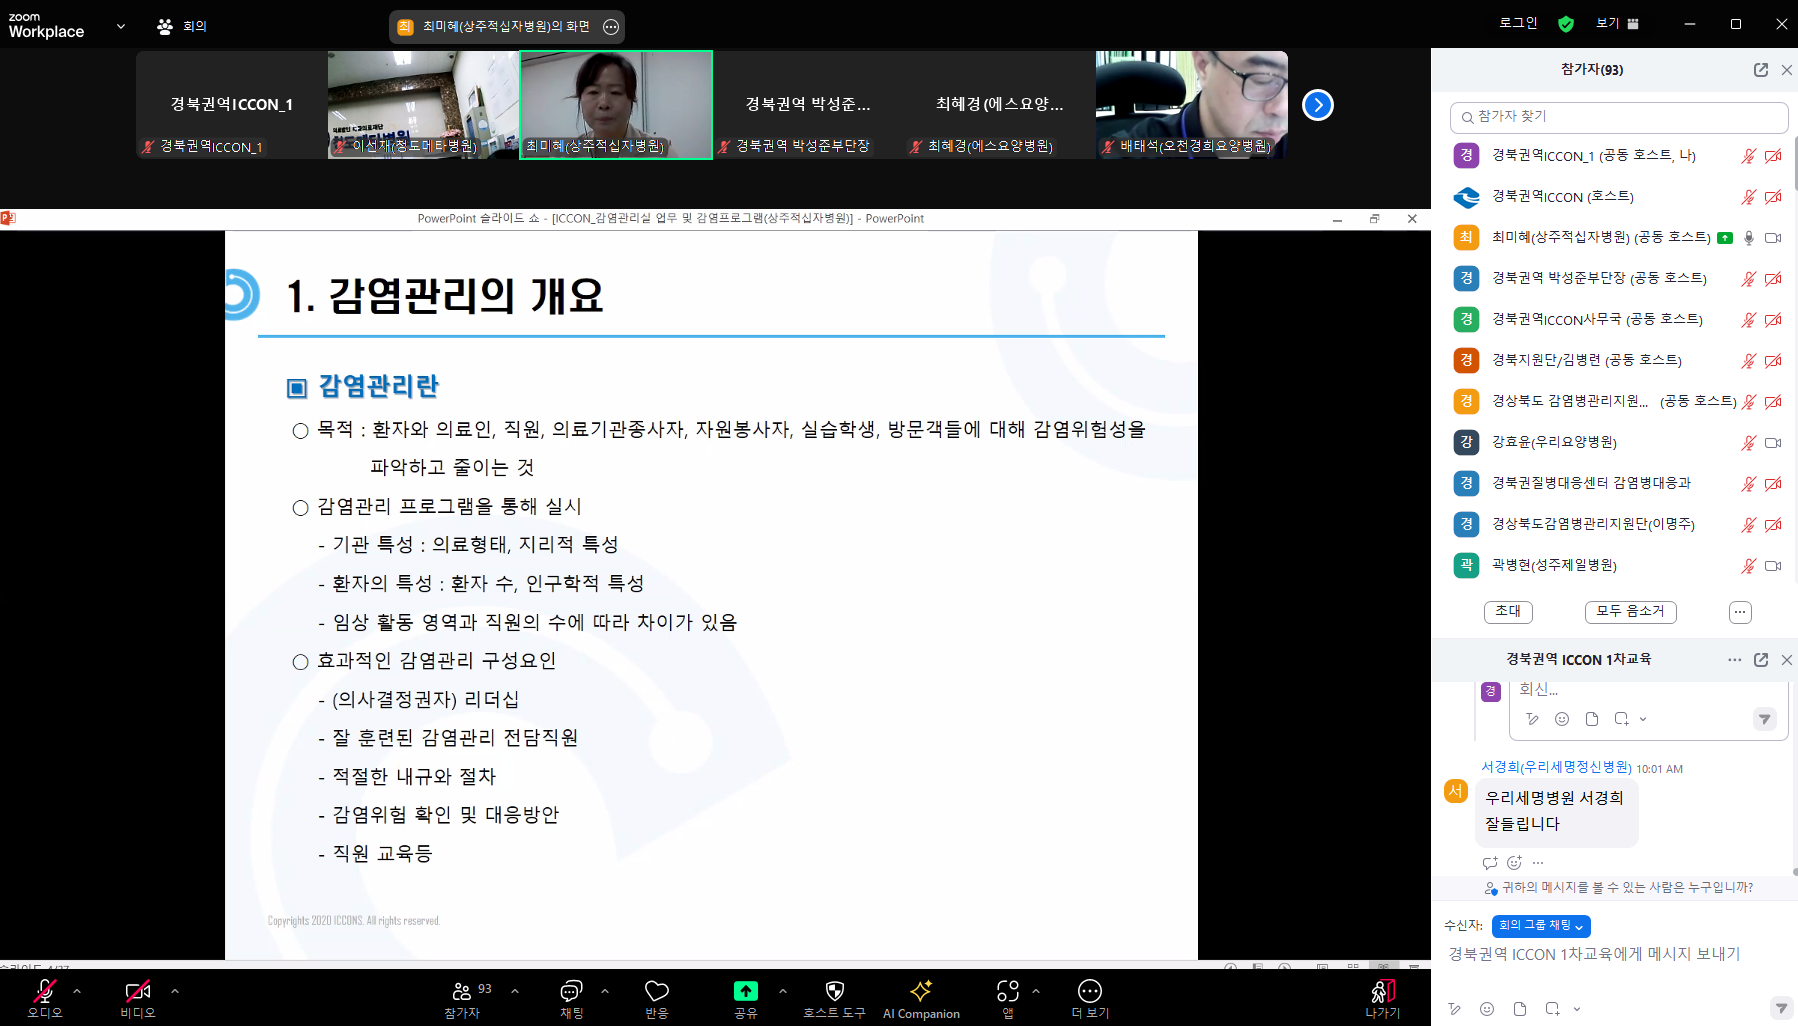
Task: Open participants panel more options ellipsis button
Action: [1740, 611]
